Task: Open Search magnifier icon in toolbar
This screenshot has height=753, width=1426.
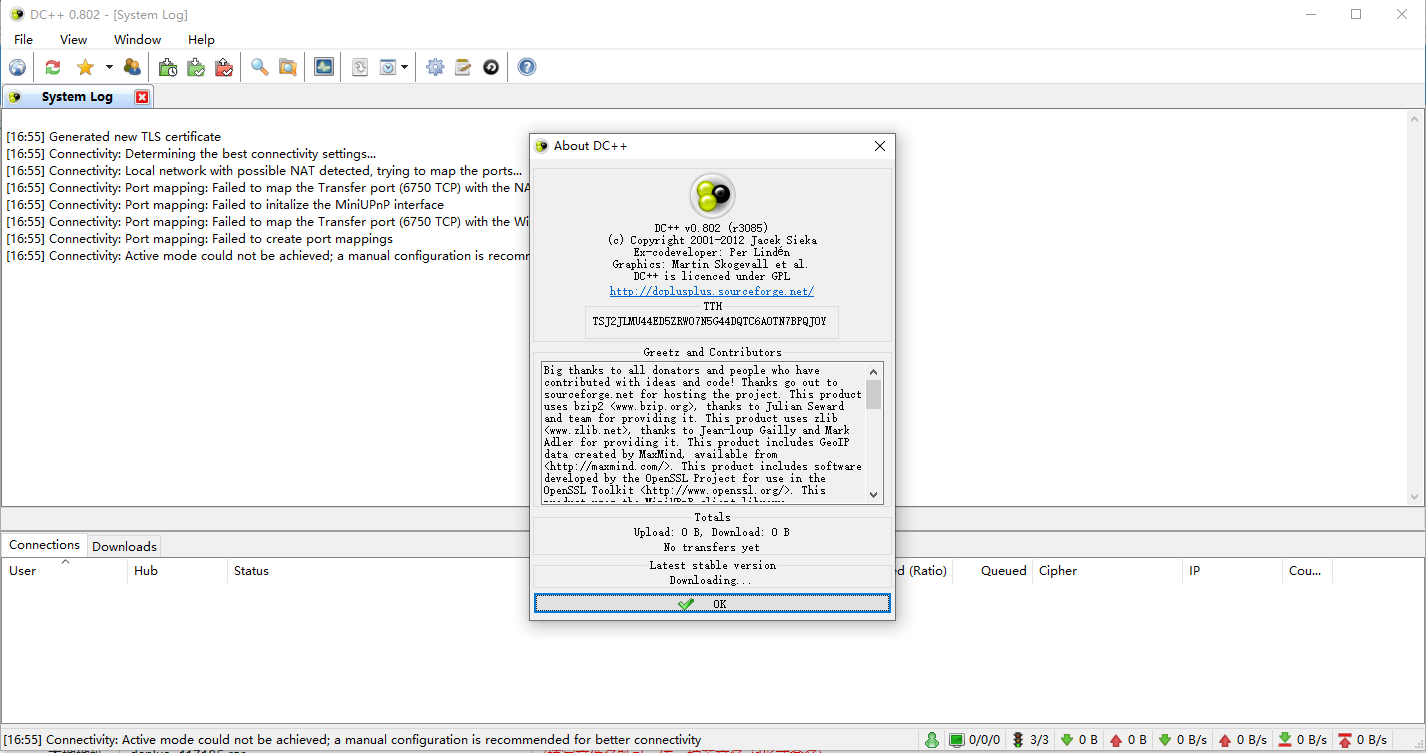Action: (x=260, y=67)
